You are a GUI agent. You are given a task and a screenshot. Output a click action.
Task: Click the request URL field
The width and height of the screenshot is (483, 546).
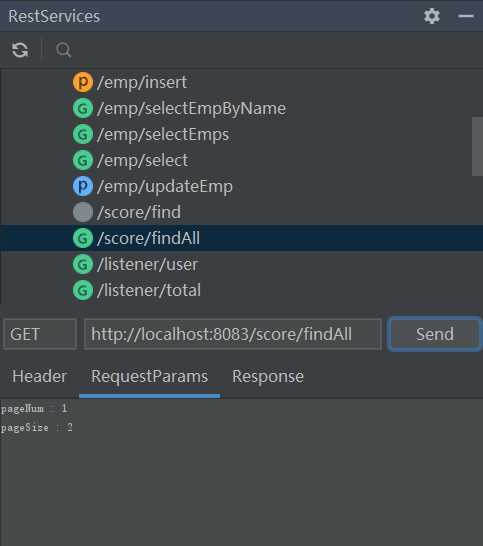coord(233,334)
